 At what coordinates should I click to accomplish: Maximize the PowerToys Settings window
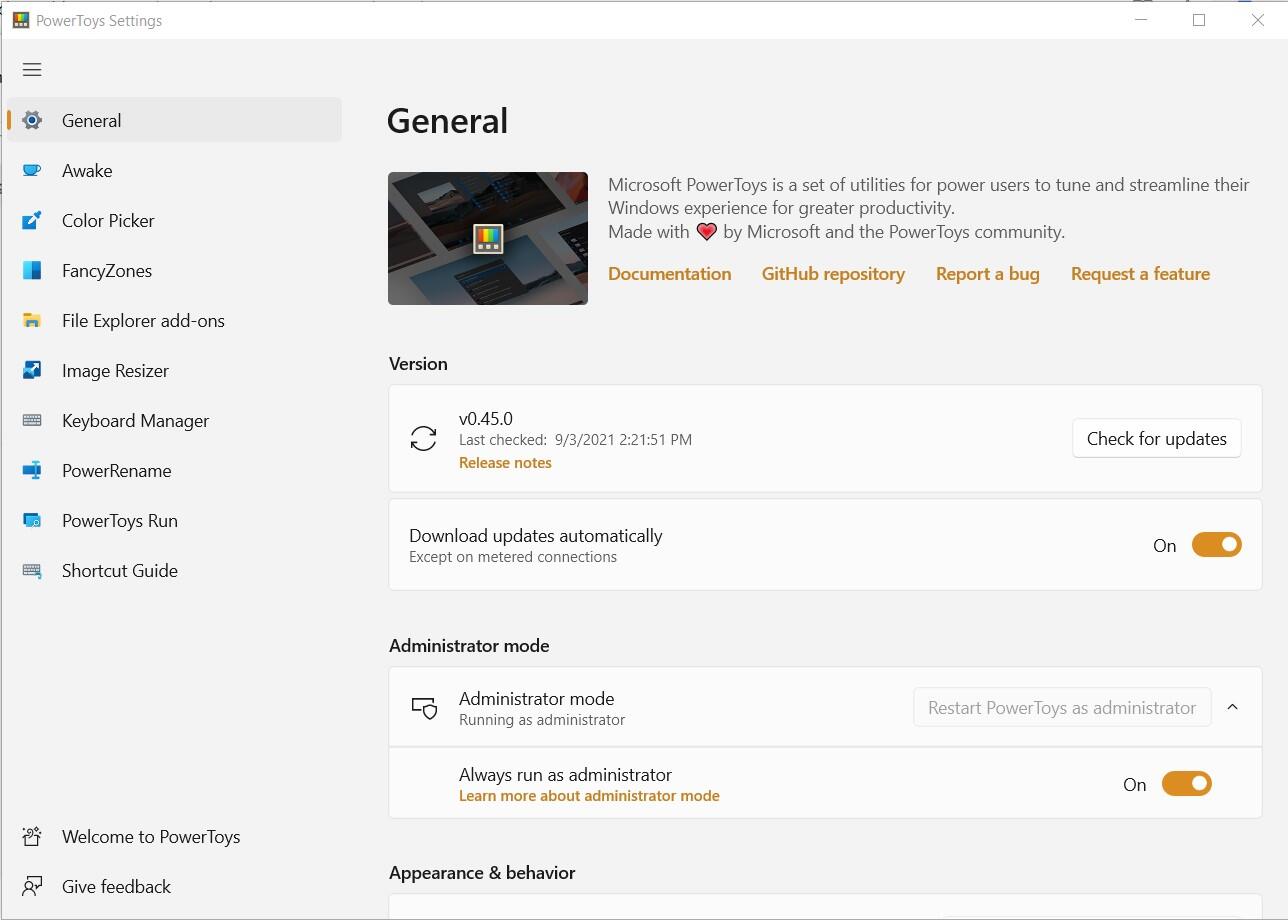tap(1199, 20)
